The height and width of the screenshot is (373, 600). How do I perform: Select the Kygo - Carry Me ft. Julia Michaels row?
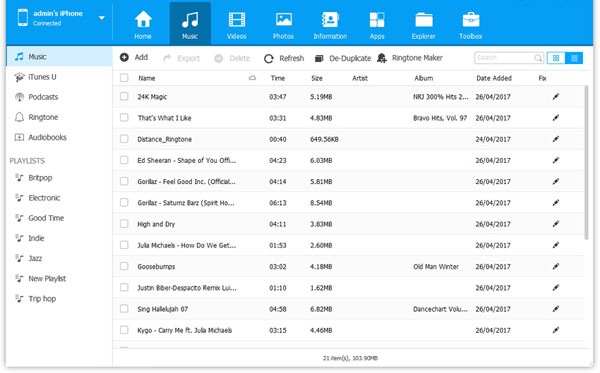coord(349,330)
